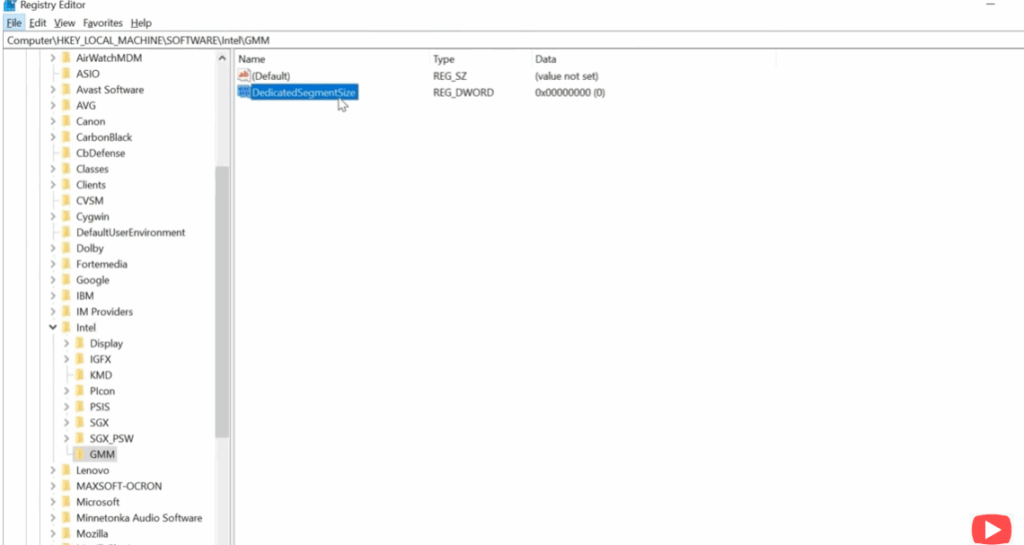Select the Minnetonka Audio Software folder icon

[66, 518]
